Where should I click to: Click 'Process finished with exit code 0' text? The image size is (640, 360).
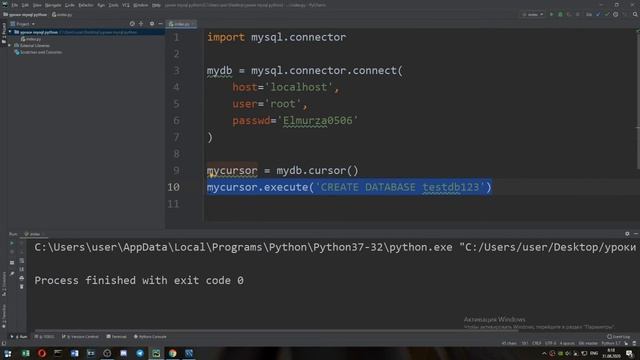click(x=139, y=280)
